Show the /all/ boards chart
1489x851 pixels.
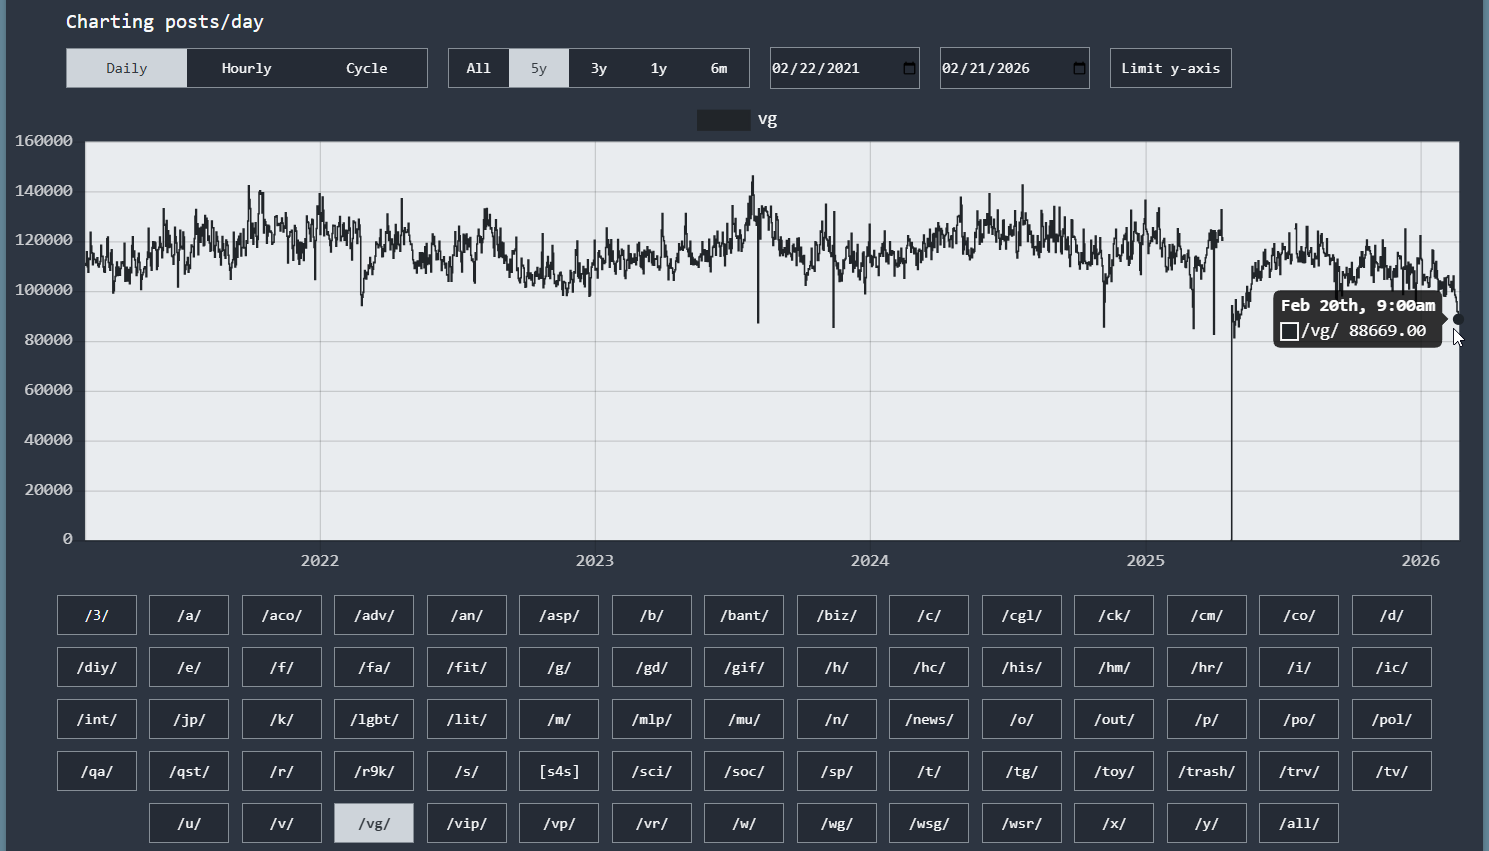tap(1299, 823)
